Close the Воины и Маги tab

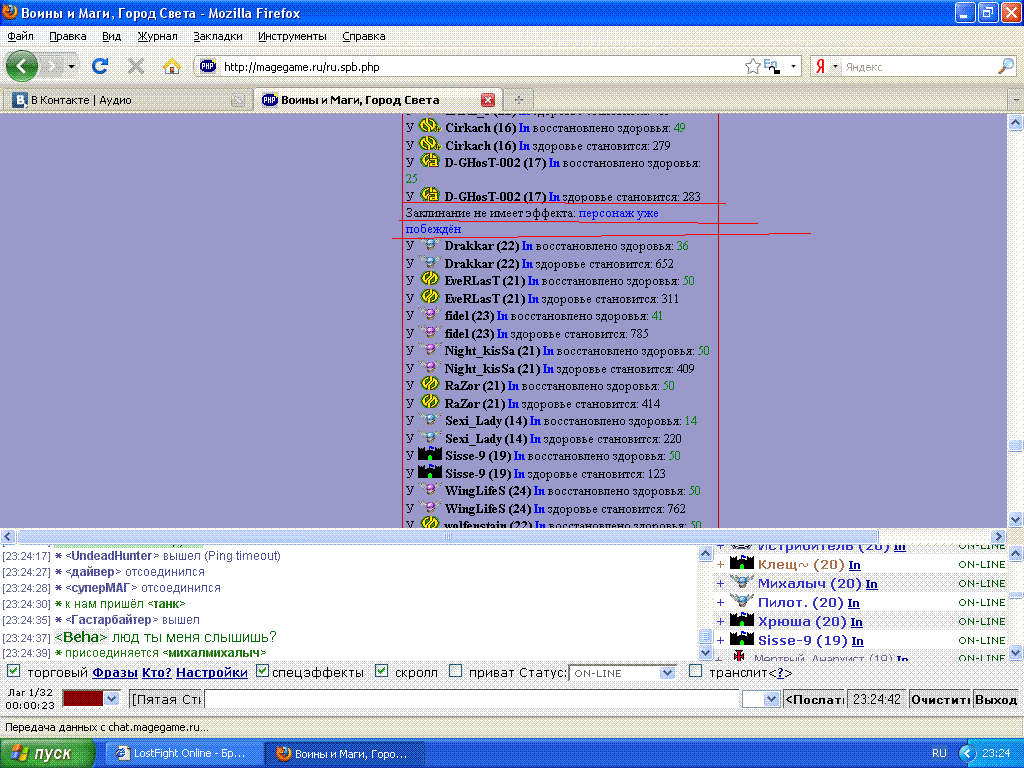[x=488, y=100]
